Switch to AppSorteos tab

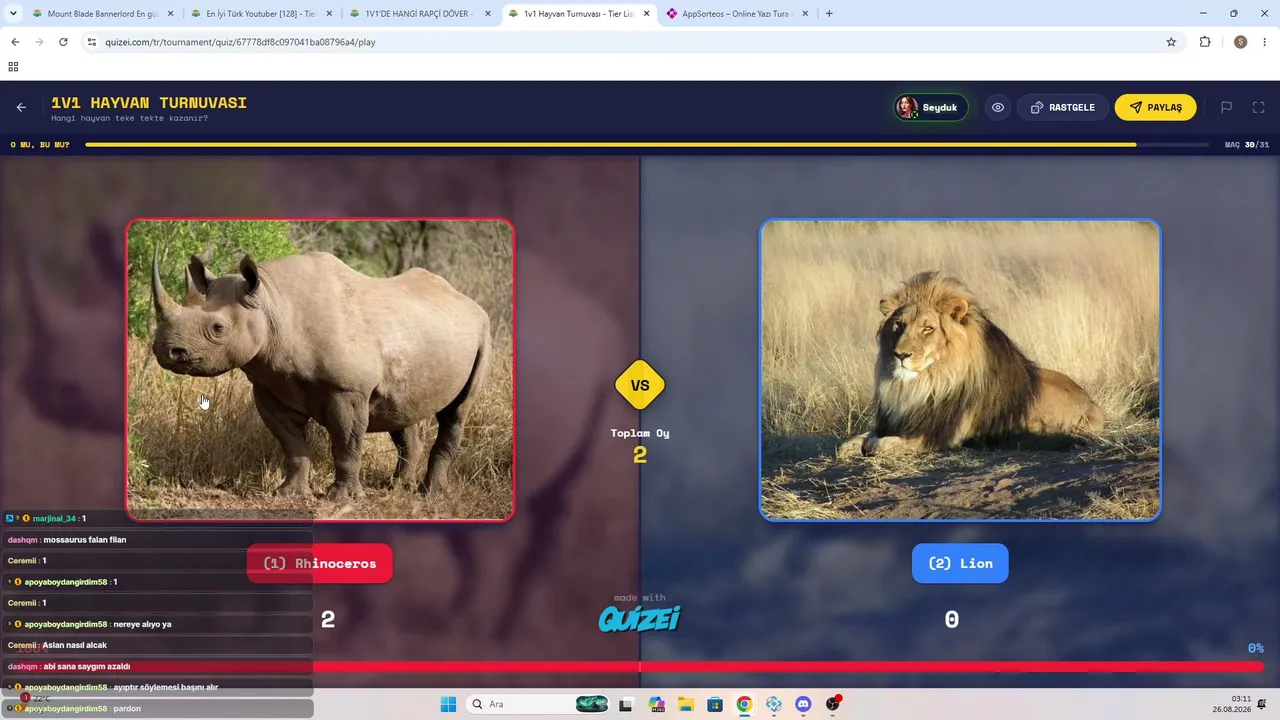pos(735,14)
